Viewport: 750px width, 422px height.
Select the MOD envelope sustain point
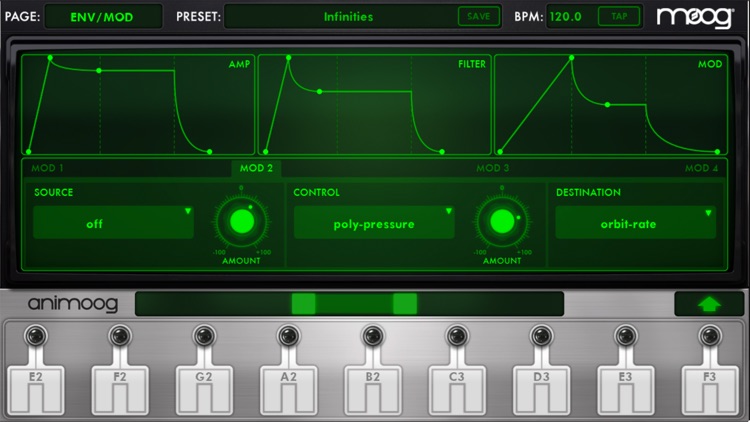coord(607,104)
